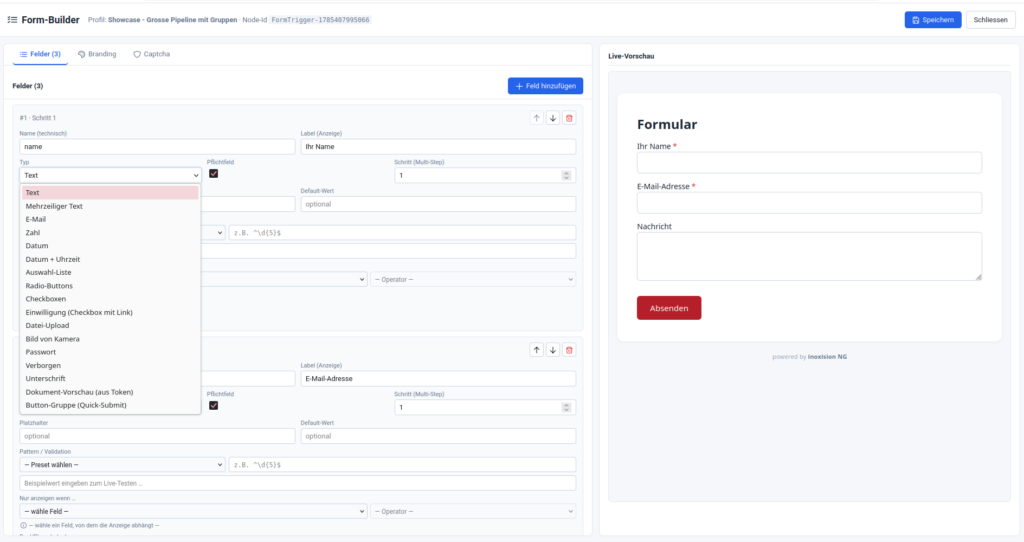The height and width of the screenshot is (542, 1024).
Task: Choose Einwilligung (Checkbox mit Link) option
Action: point(110,312)
